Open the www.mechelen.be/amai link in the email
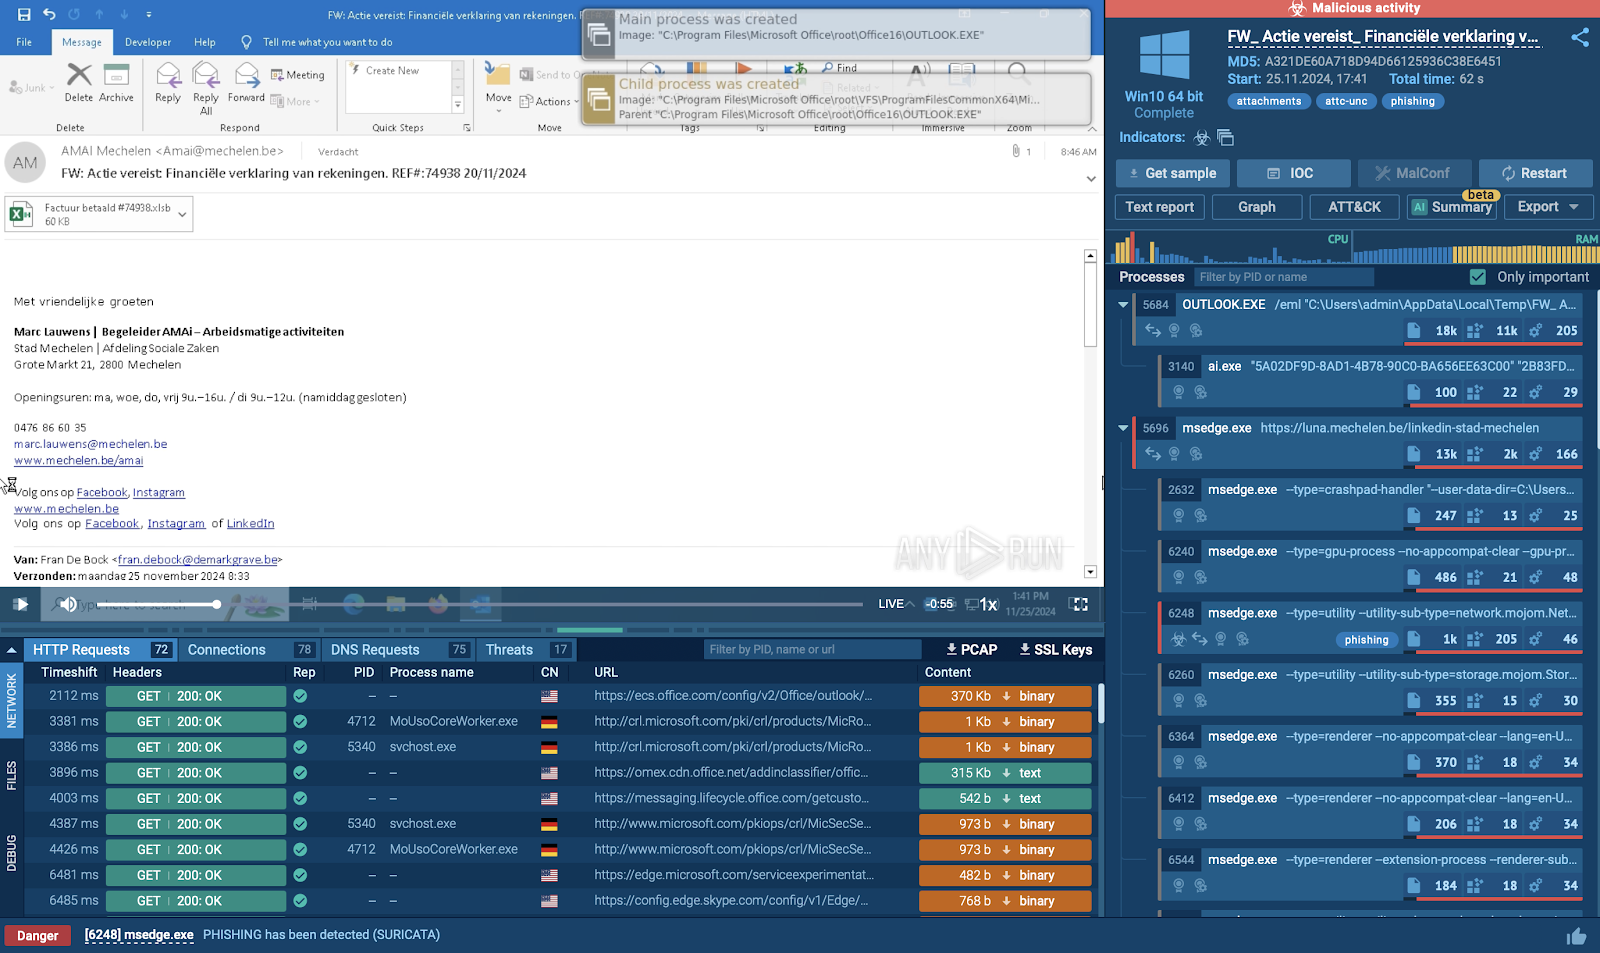This screenshot has height=953, width=1600. pos(79,461)
